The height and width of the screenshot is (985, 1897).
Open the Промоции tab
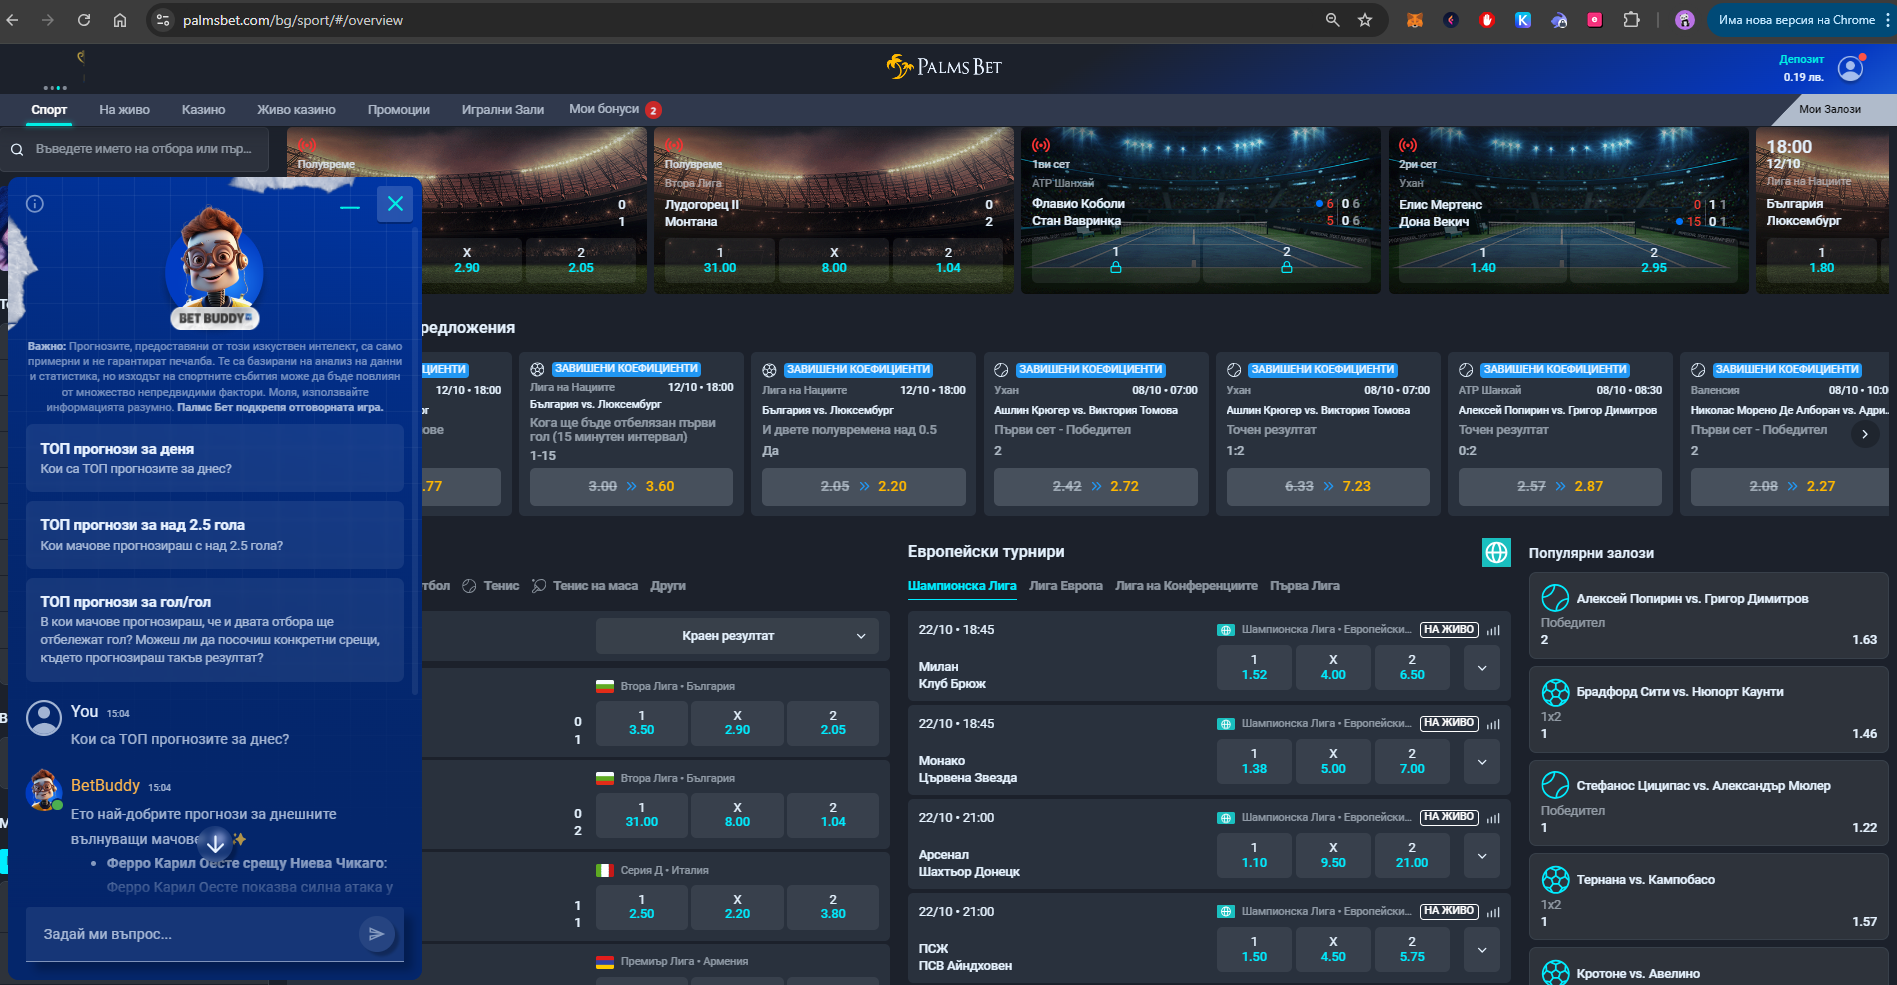point(398,110)
